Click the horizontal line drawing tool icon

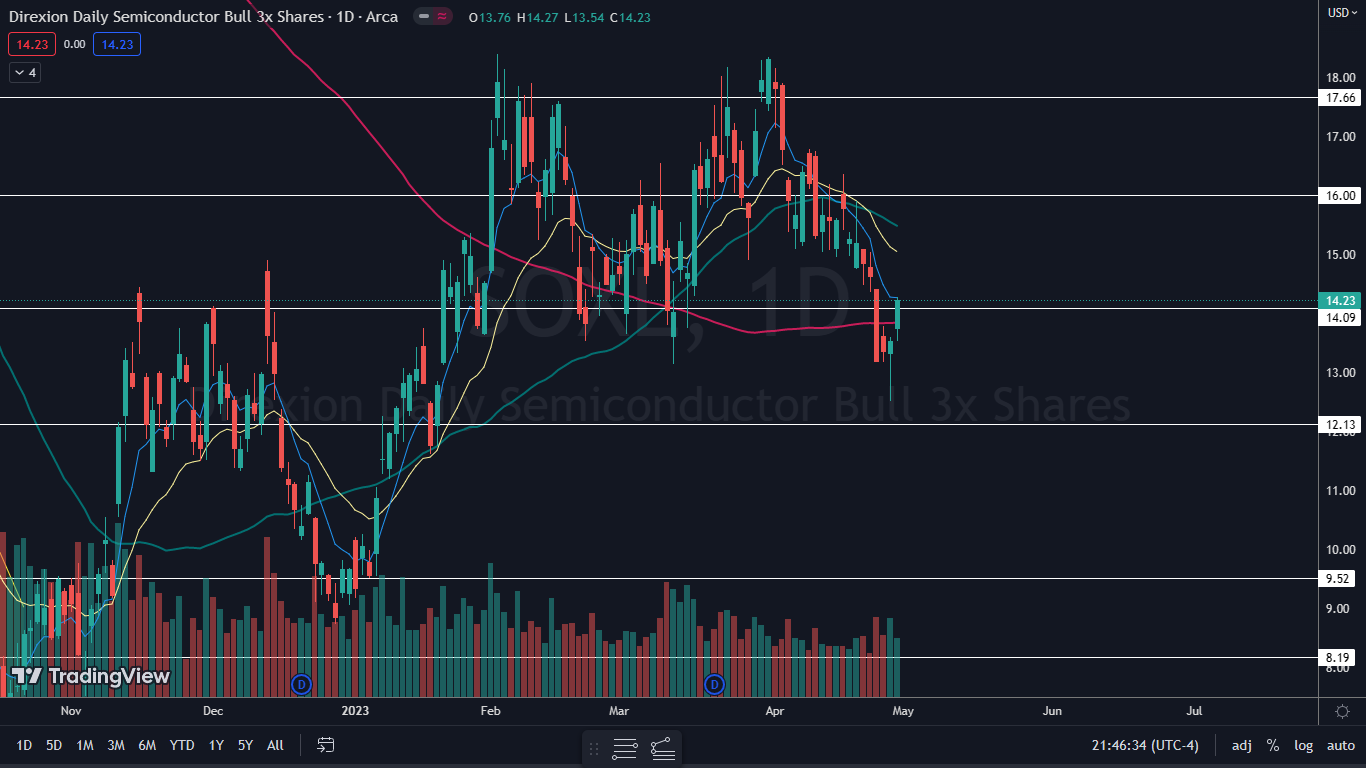625,748
